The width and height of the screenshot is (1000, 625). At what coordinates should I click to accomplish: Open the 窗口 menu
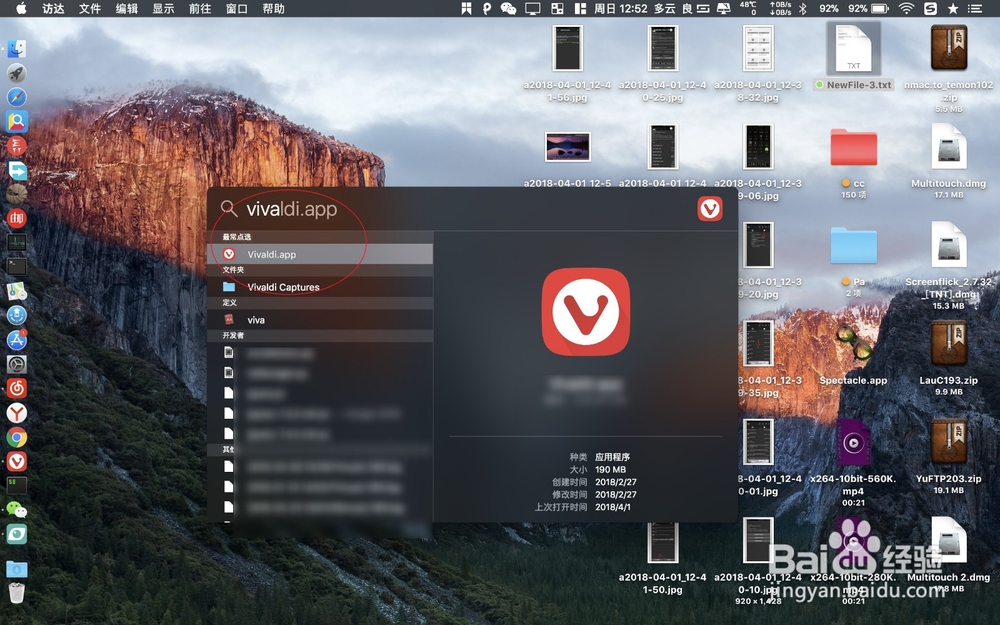tap(237, 8)
